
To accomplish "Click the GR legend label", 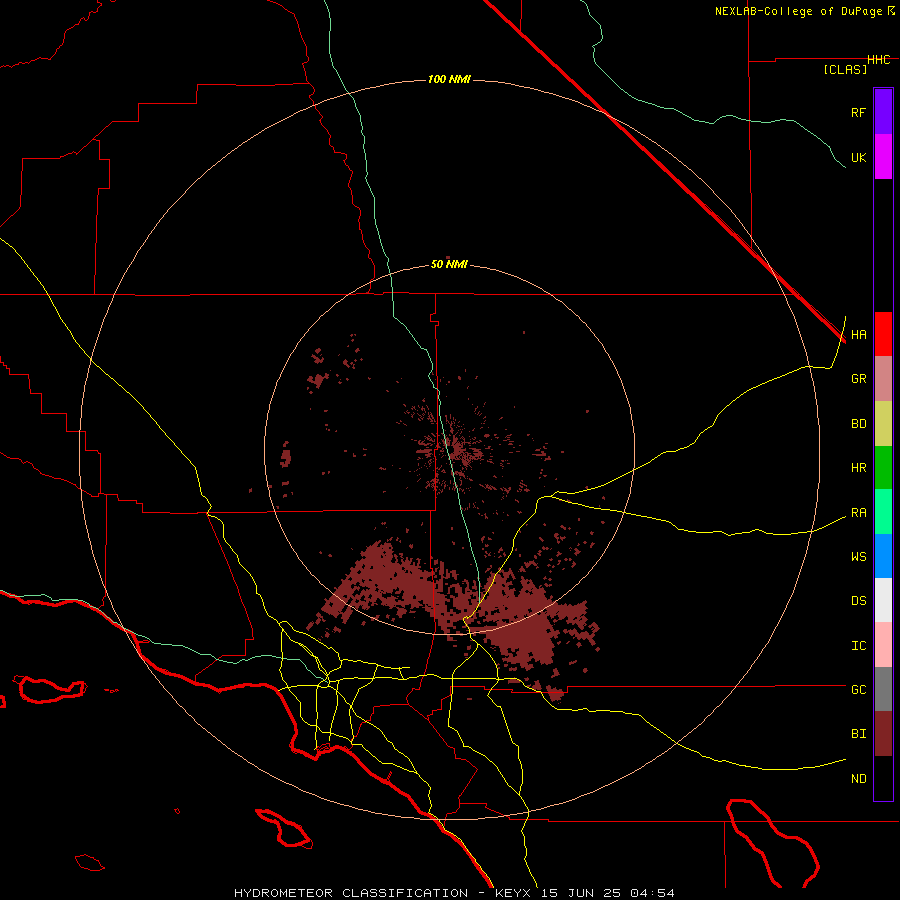I will (x=858, y=379).
